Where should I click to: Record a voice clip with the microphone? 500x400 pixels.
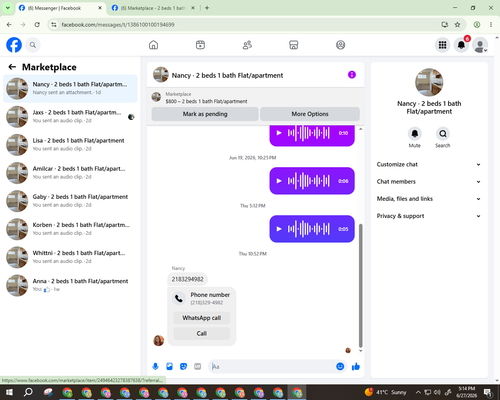coord(155,367)
